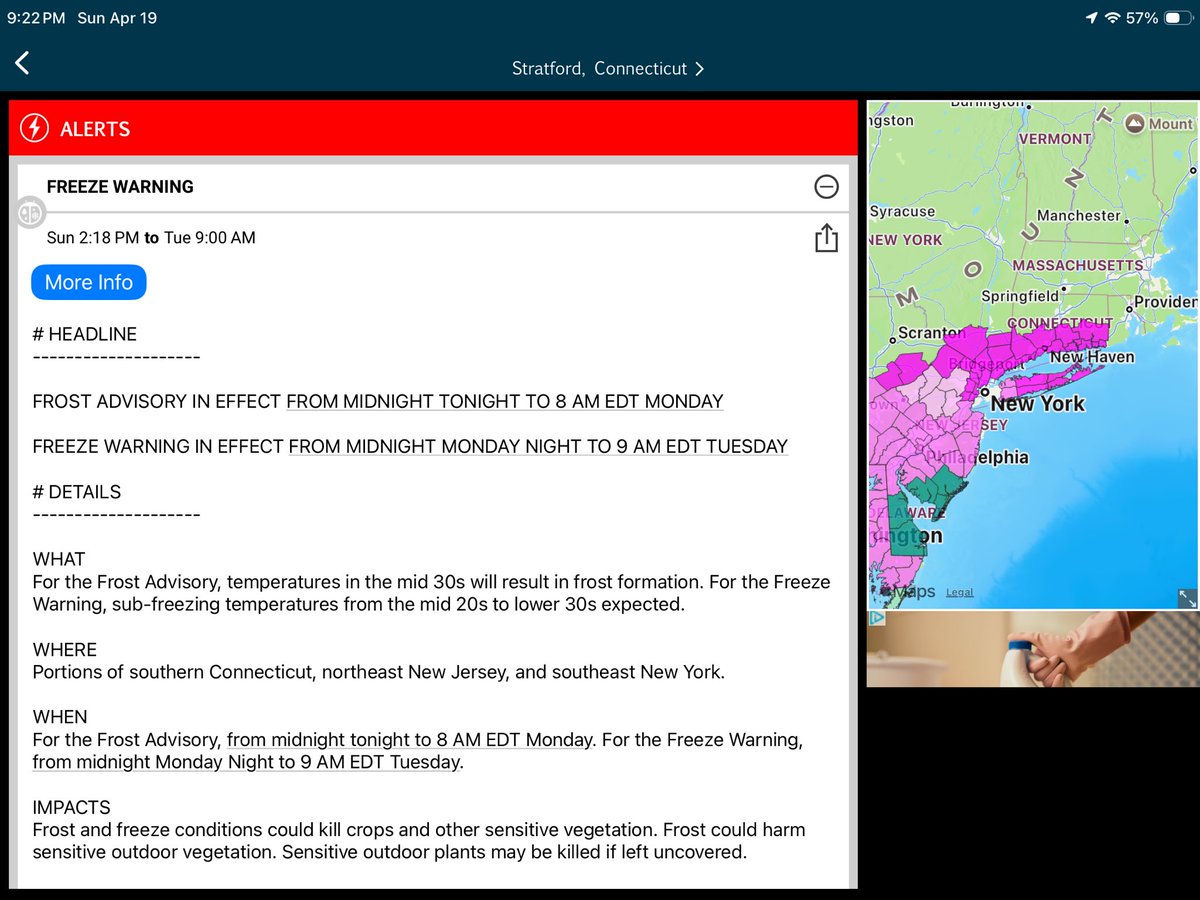Tap the '# DETAILS' section heading

[77, 492]
